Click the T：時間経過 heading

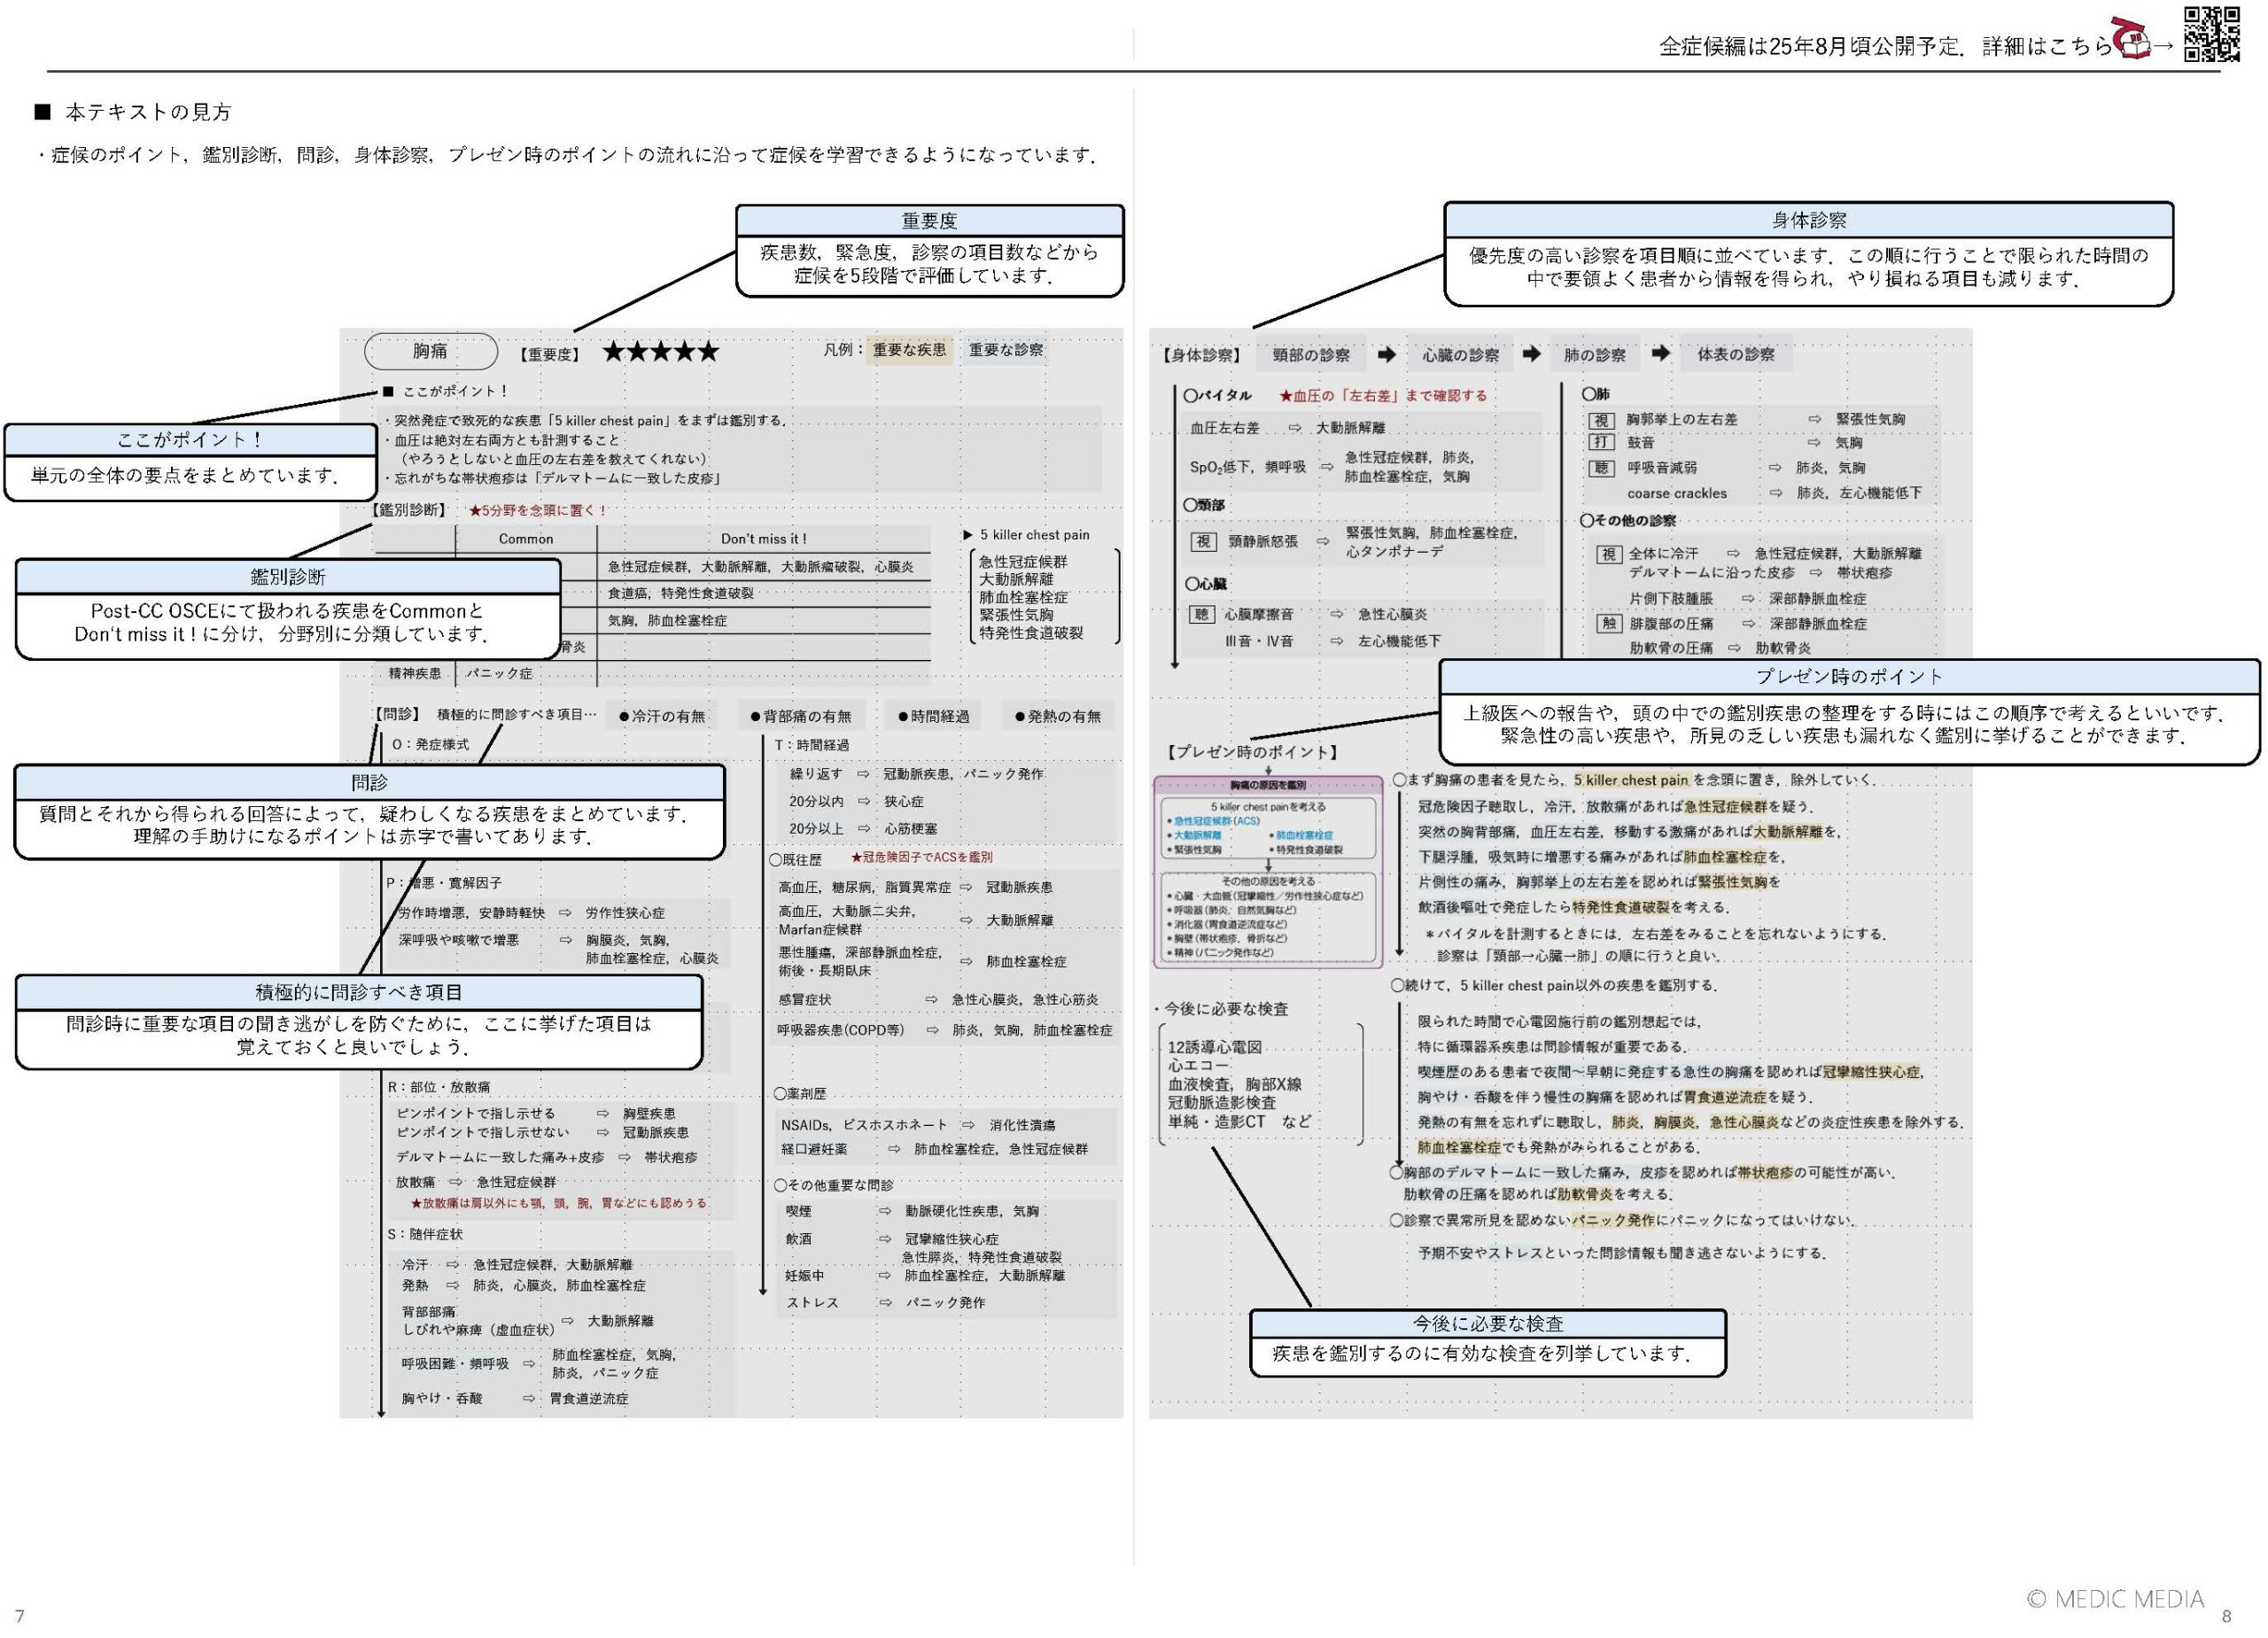coord(812,745)
